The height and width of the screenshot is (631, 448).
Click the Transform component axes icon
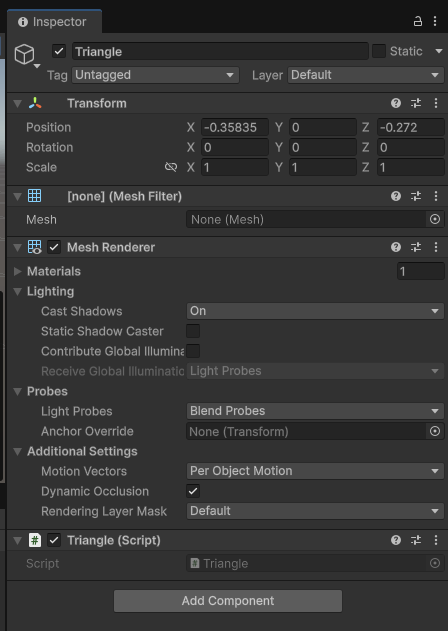35,103
